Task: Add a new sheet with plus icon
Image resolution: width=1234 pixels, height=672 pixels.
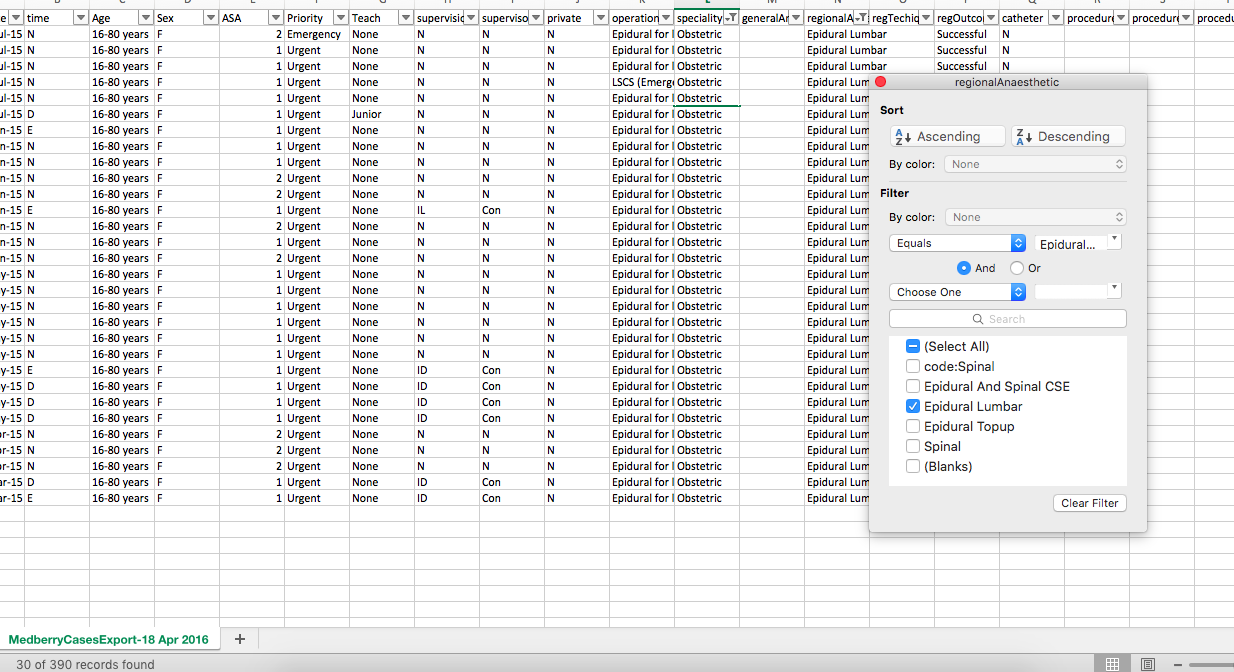Action: tap(239, 639)
